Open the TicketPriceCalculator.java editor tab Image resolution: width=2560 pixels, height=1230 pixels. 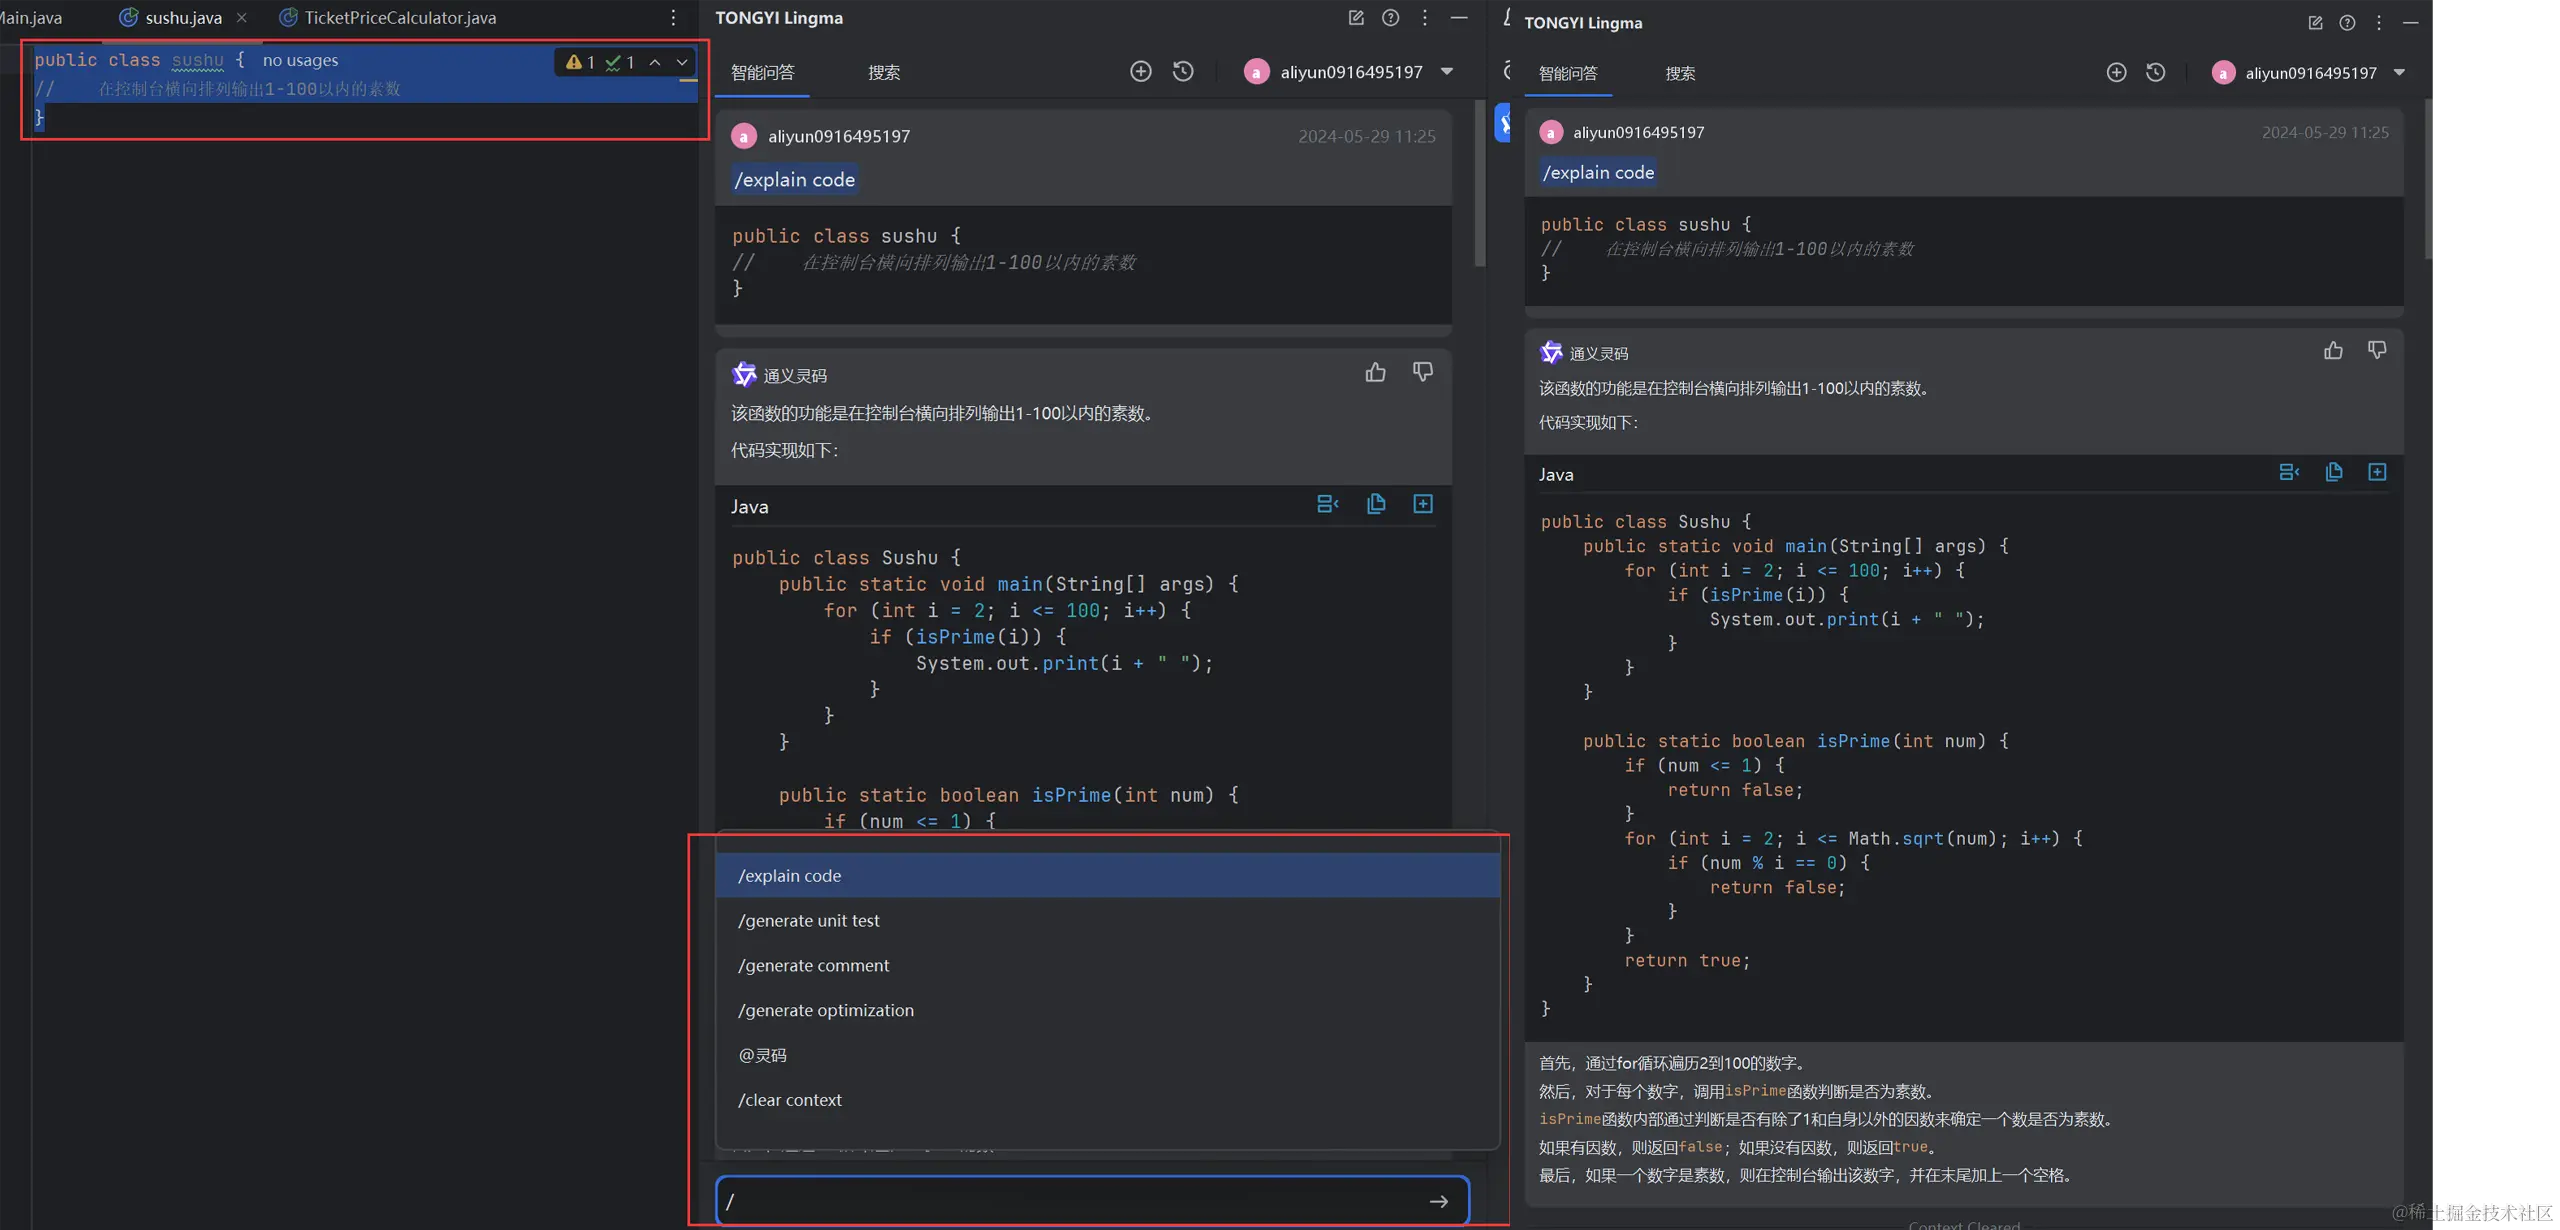pyautogui.click(x=388, y=18)
